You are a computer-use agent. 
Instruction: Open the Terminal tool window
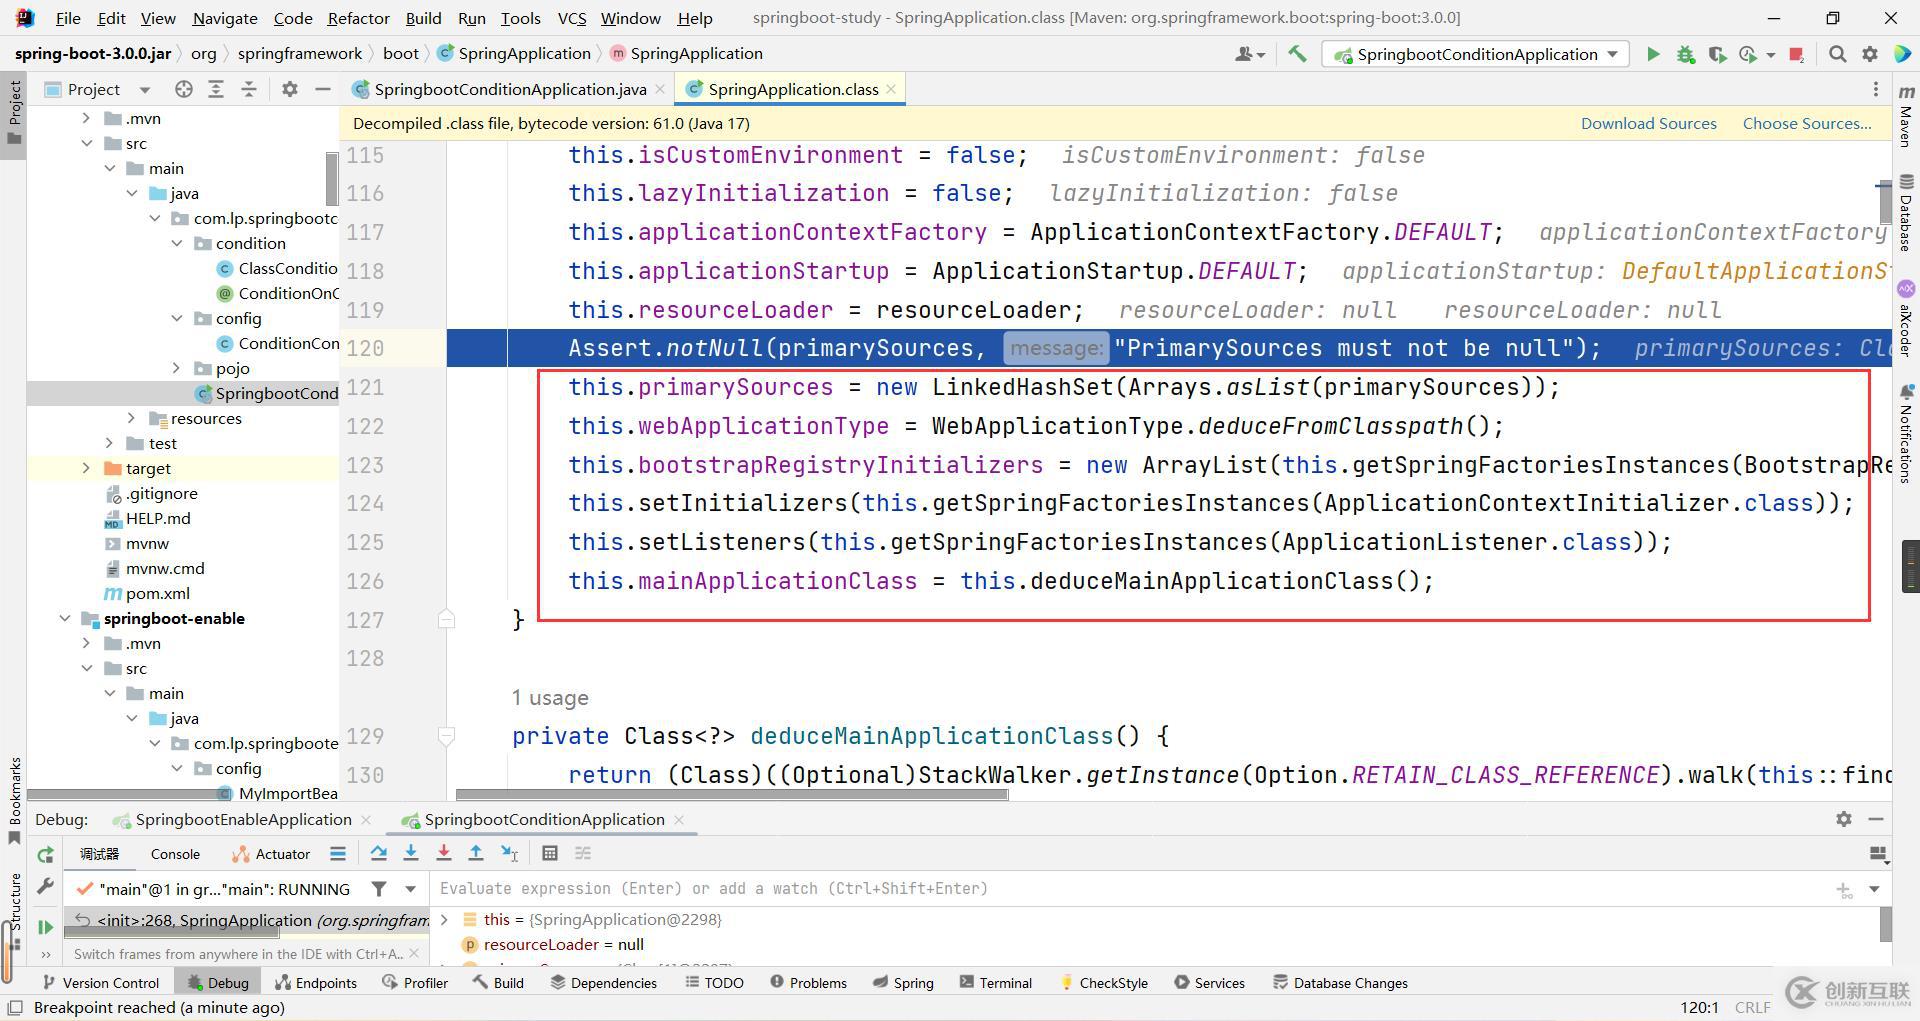click(x=996, y=983)
